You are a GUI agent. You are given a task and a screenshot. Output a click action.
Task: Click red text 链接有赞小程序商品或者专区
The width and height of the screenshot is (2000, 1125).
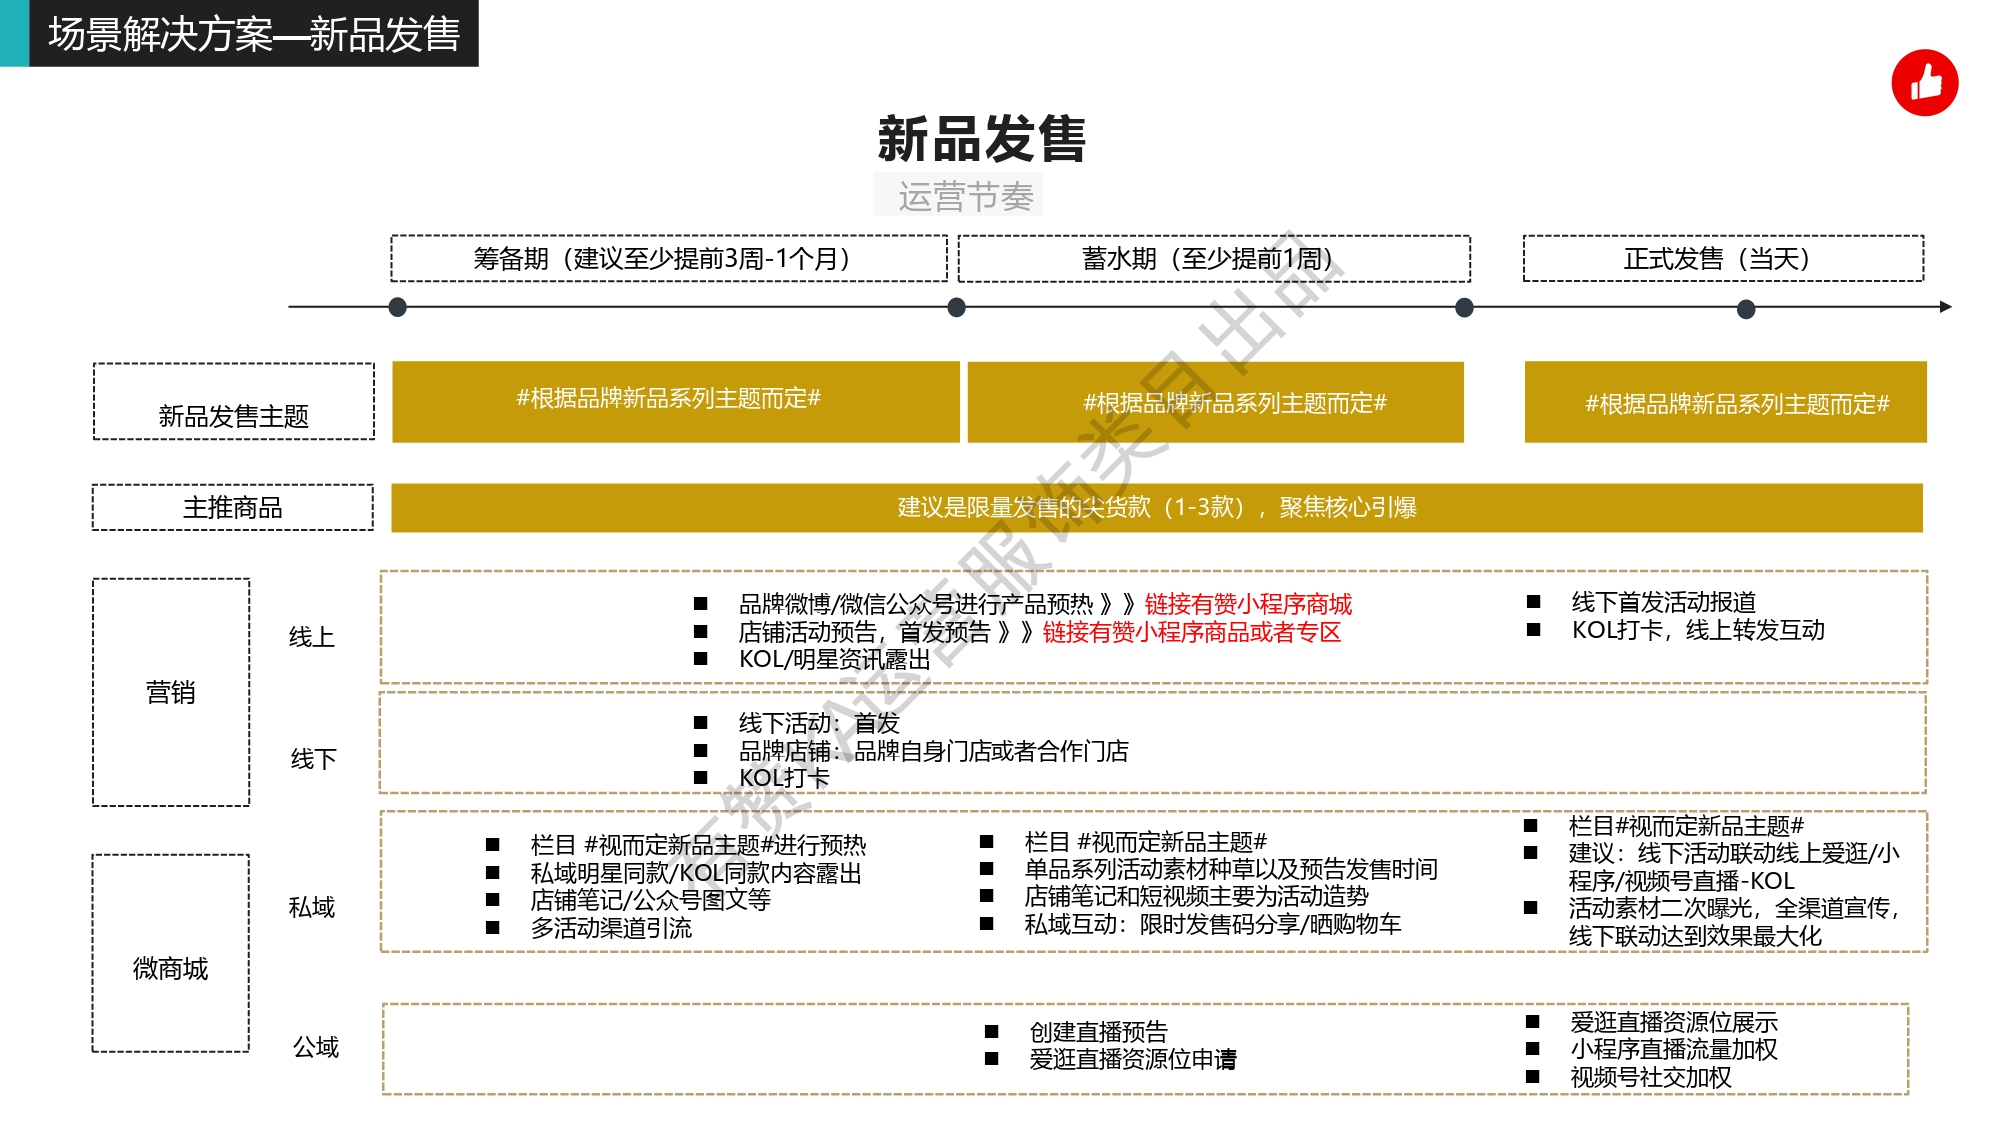click(x=1192, y=632)
